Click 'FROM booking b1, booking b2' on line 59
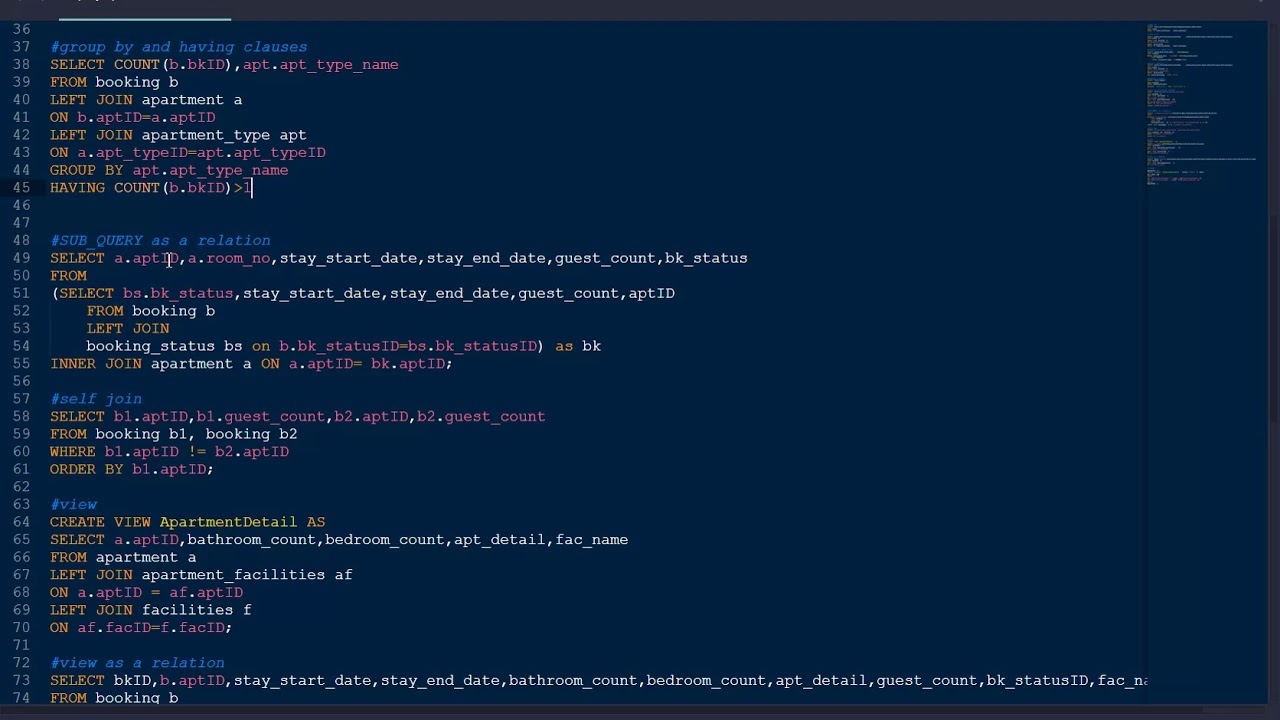The image size is (1280, 720). coord(174,434)
